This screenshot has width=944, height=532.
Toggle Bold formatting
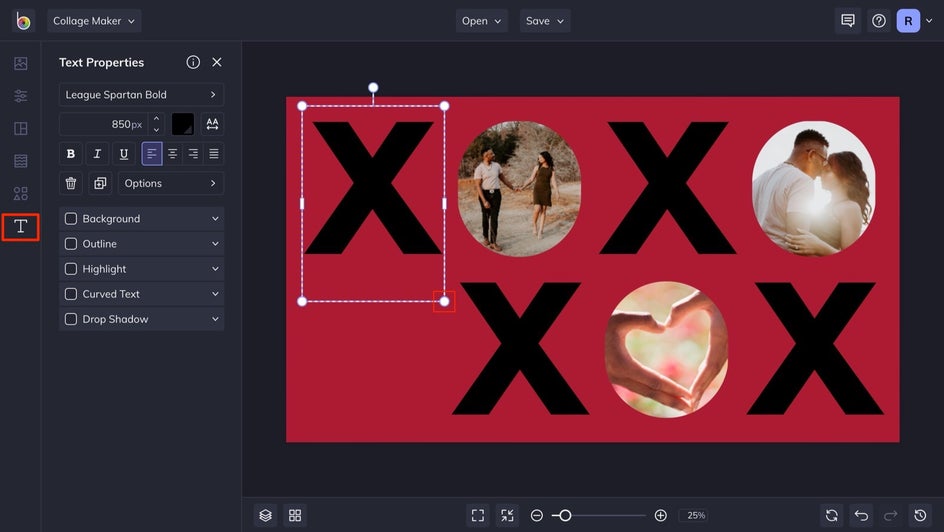click(x=70, y=153)
